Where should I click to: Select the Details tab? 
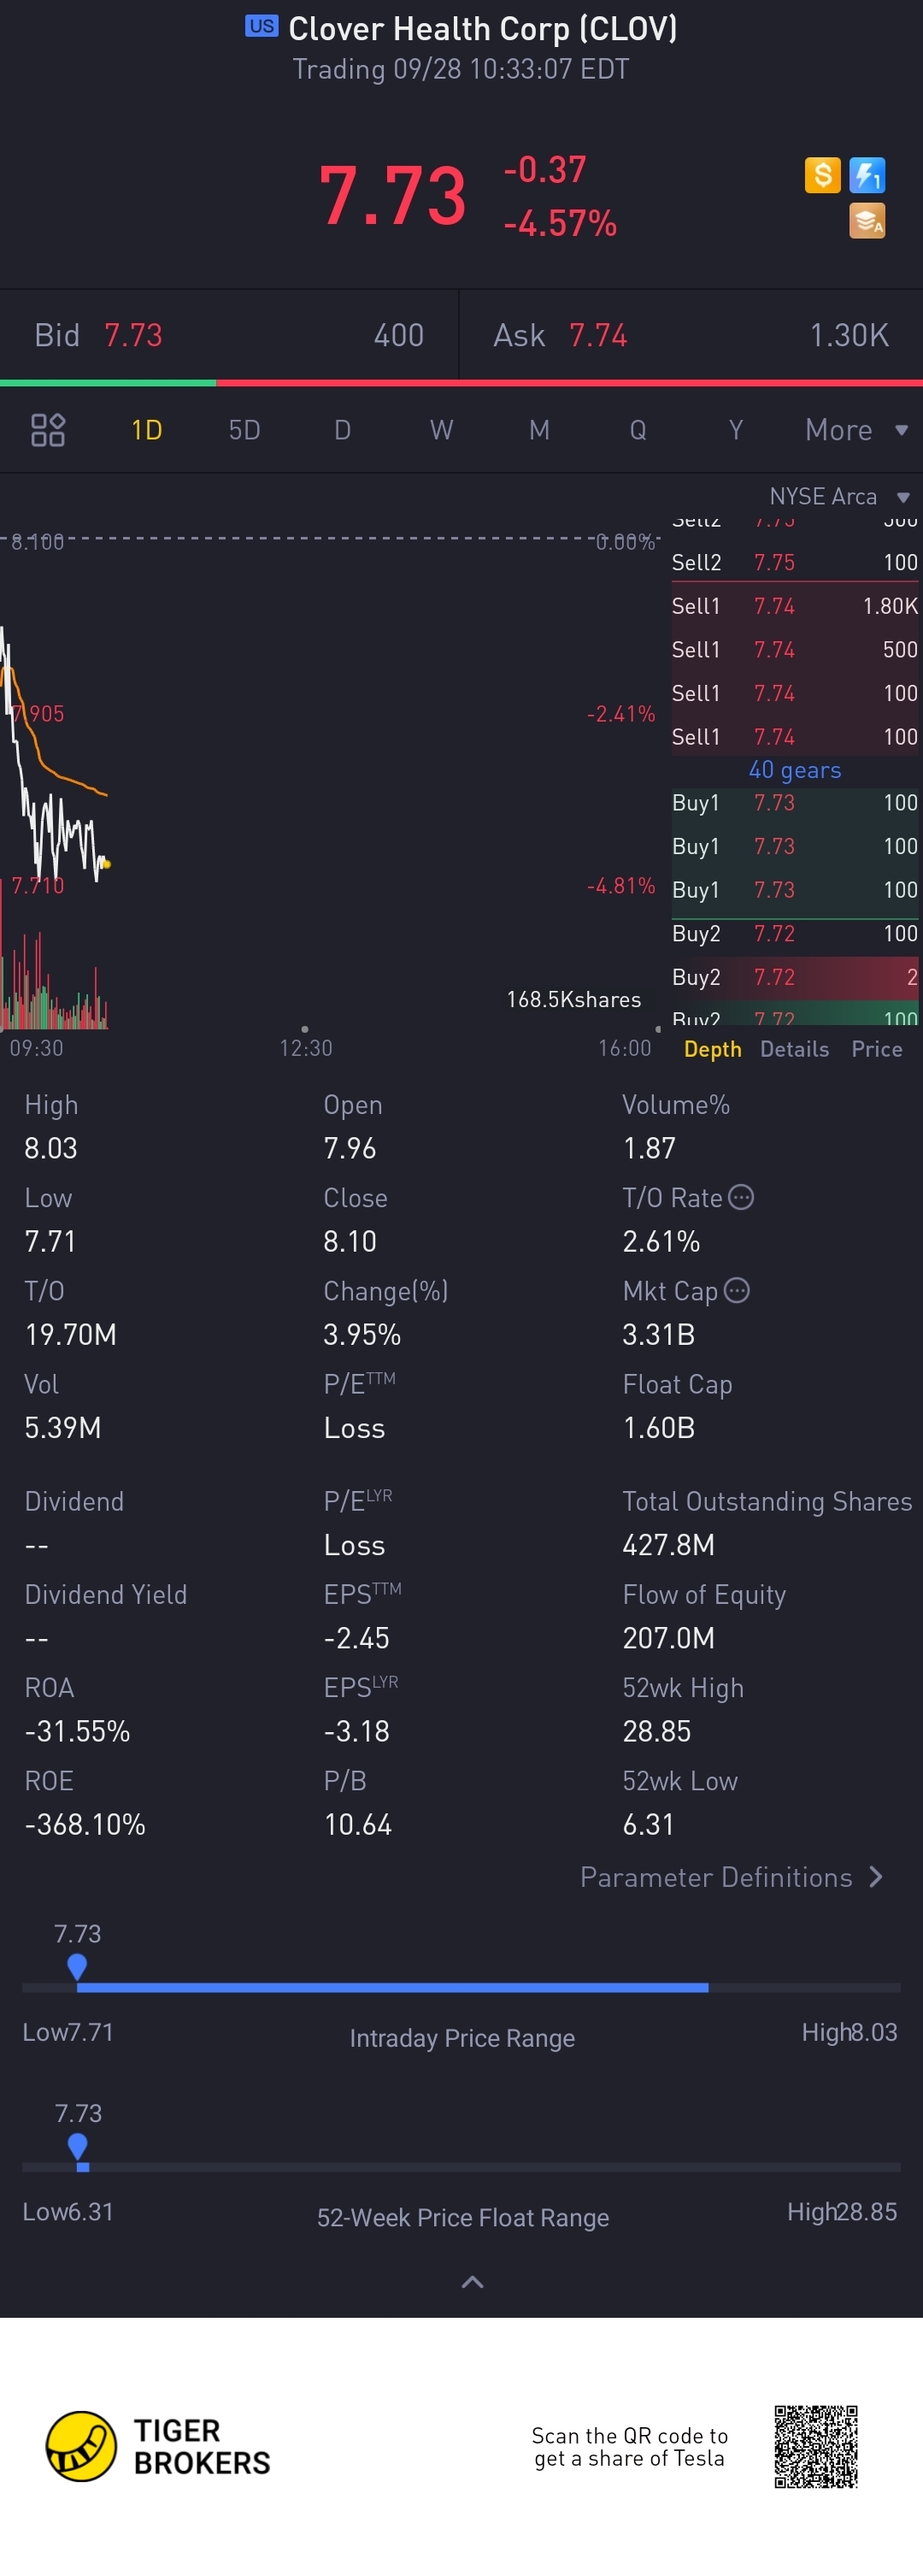coord(795,1049)
